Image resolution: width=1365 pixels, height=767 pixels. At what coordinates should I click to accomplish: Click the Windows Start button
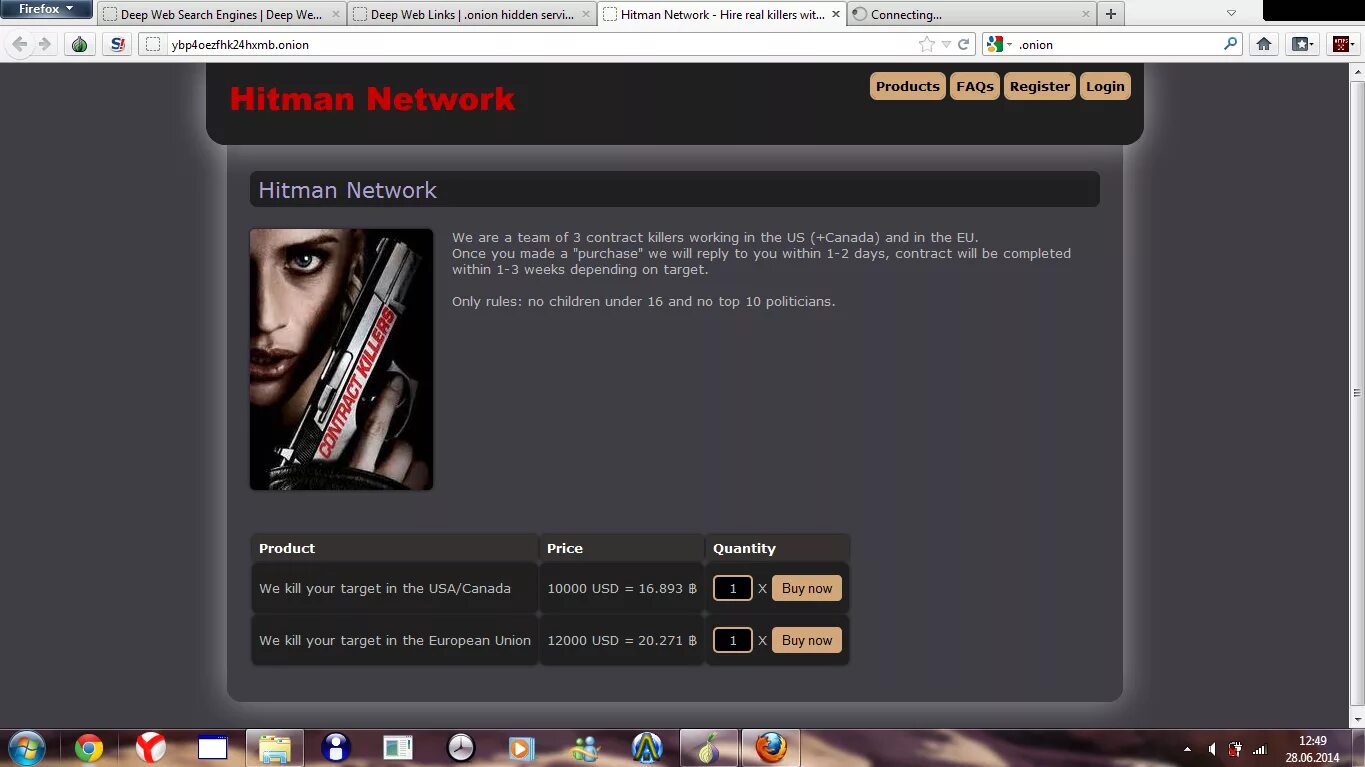pyautogui.click(x=27, y=747)
